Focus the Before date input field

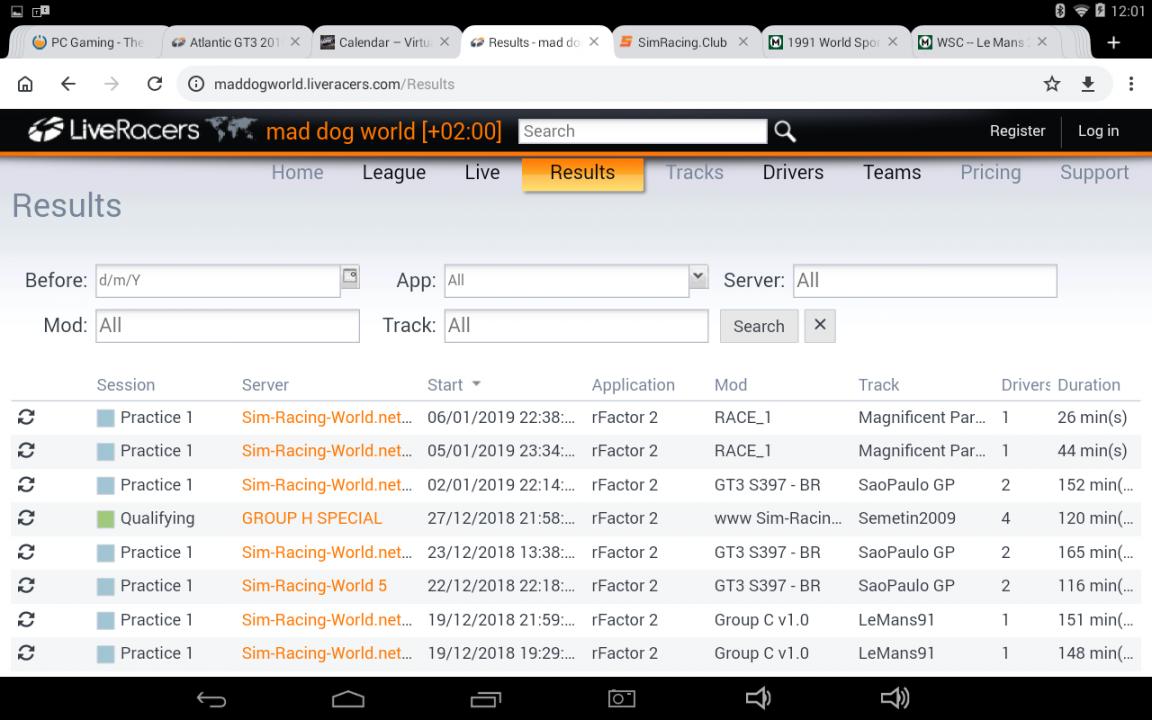pos(217,281)
